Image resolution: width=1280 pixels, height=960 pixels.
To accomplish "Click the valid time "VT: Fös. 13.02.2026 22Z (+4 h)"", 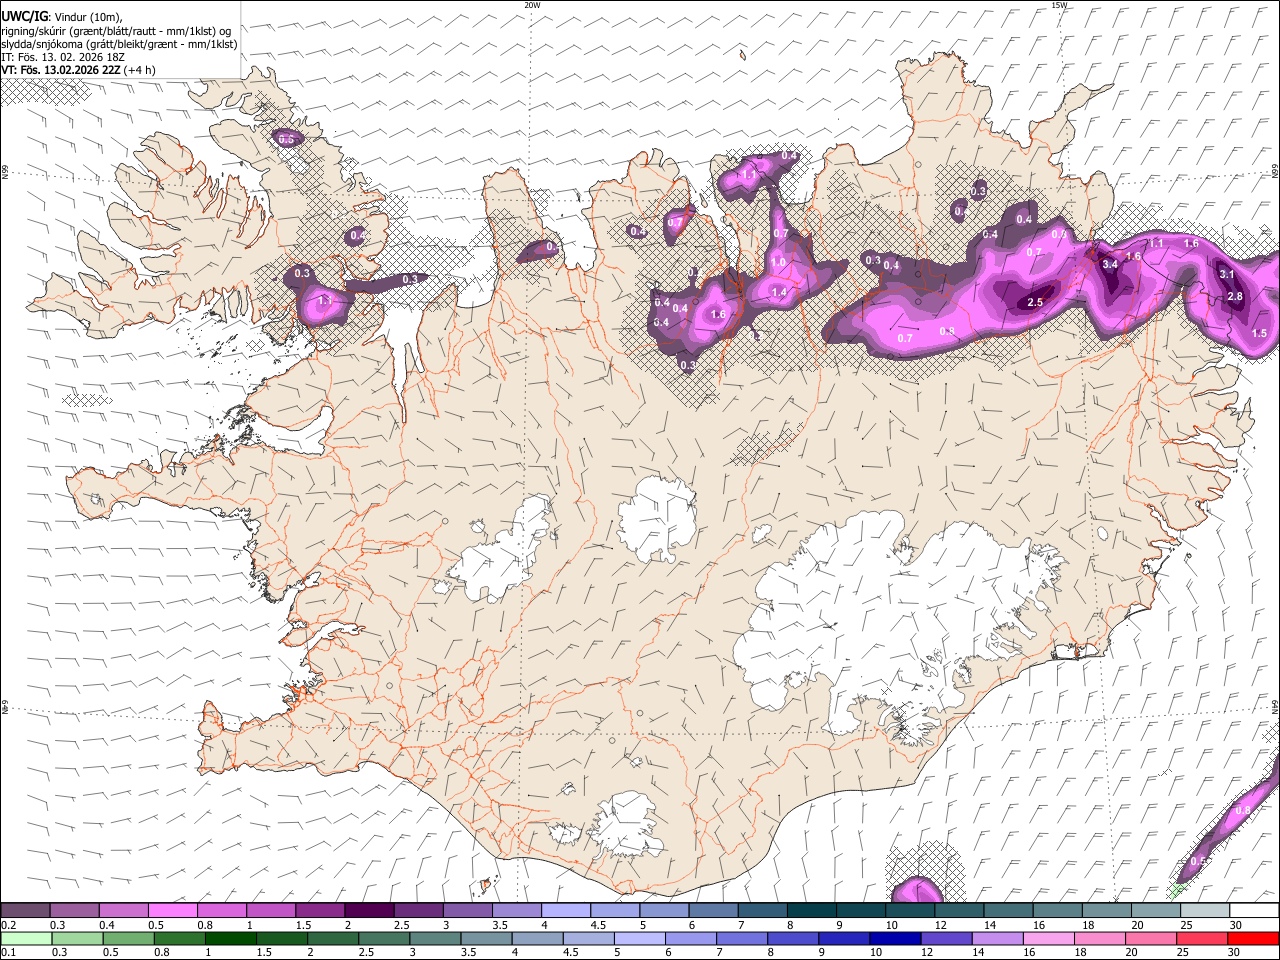I will [78, 70].
